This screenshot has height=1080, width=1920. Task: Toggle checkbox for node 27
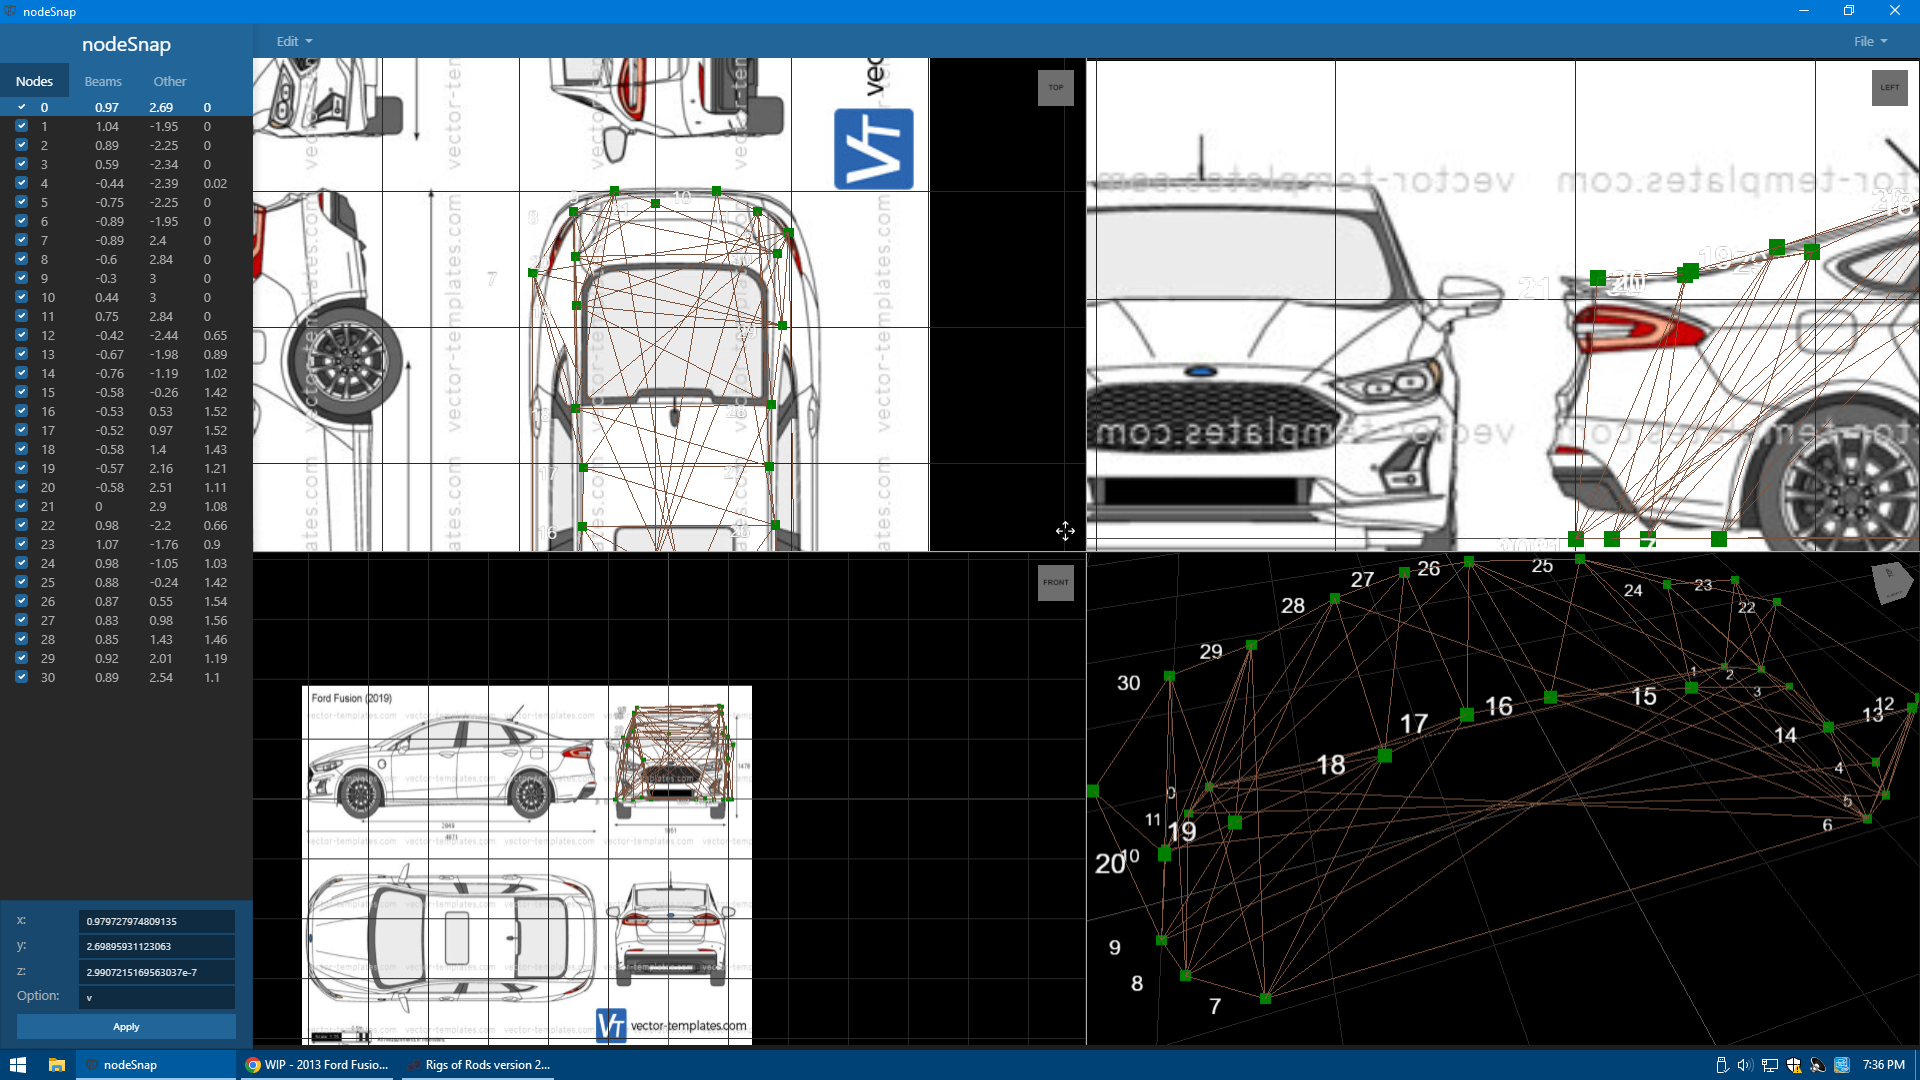tap(21, 620)
